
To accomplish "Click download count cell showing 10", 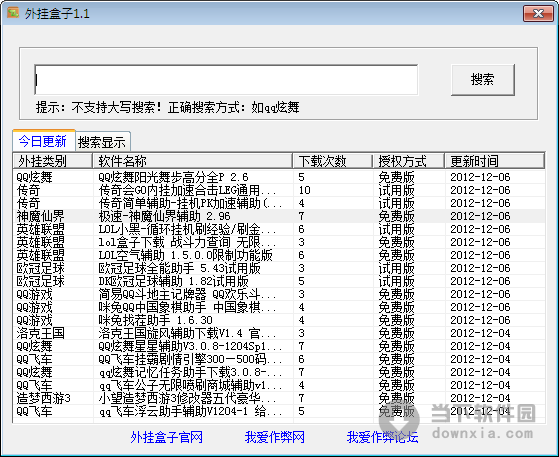I will click(x=305, y=190).
